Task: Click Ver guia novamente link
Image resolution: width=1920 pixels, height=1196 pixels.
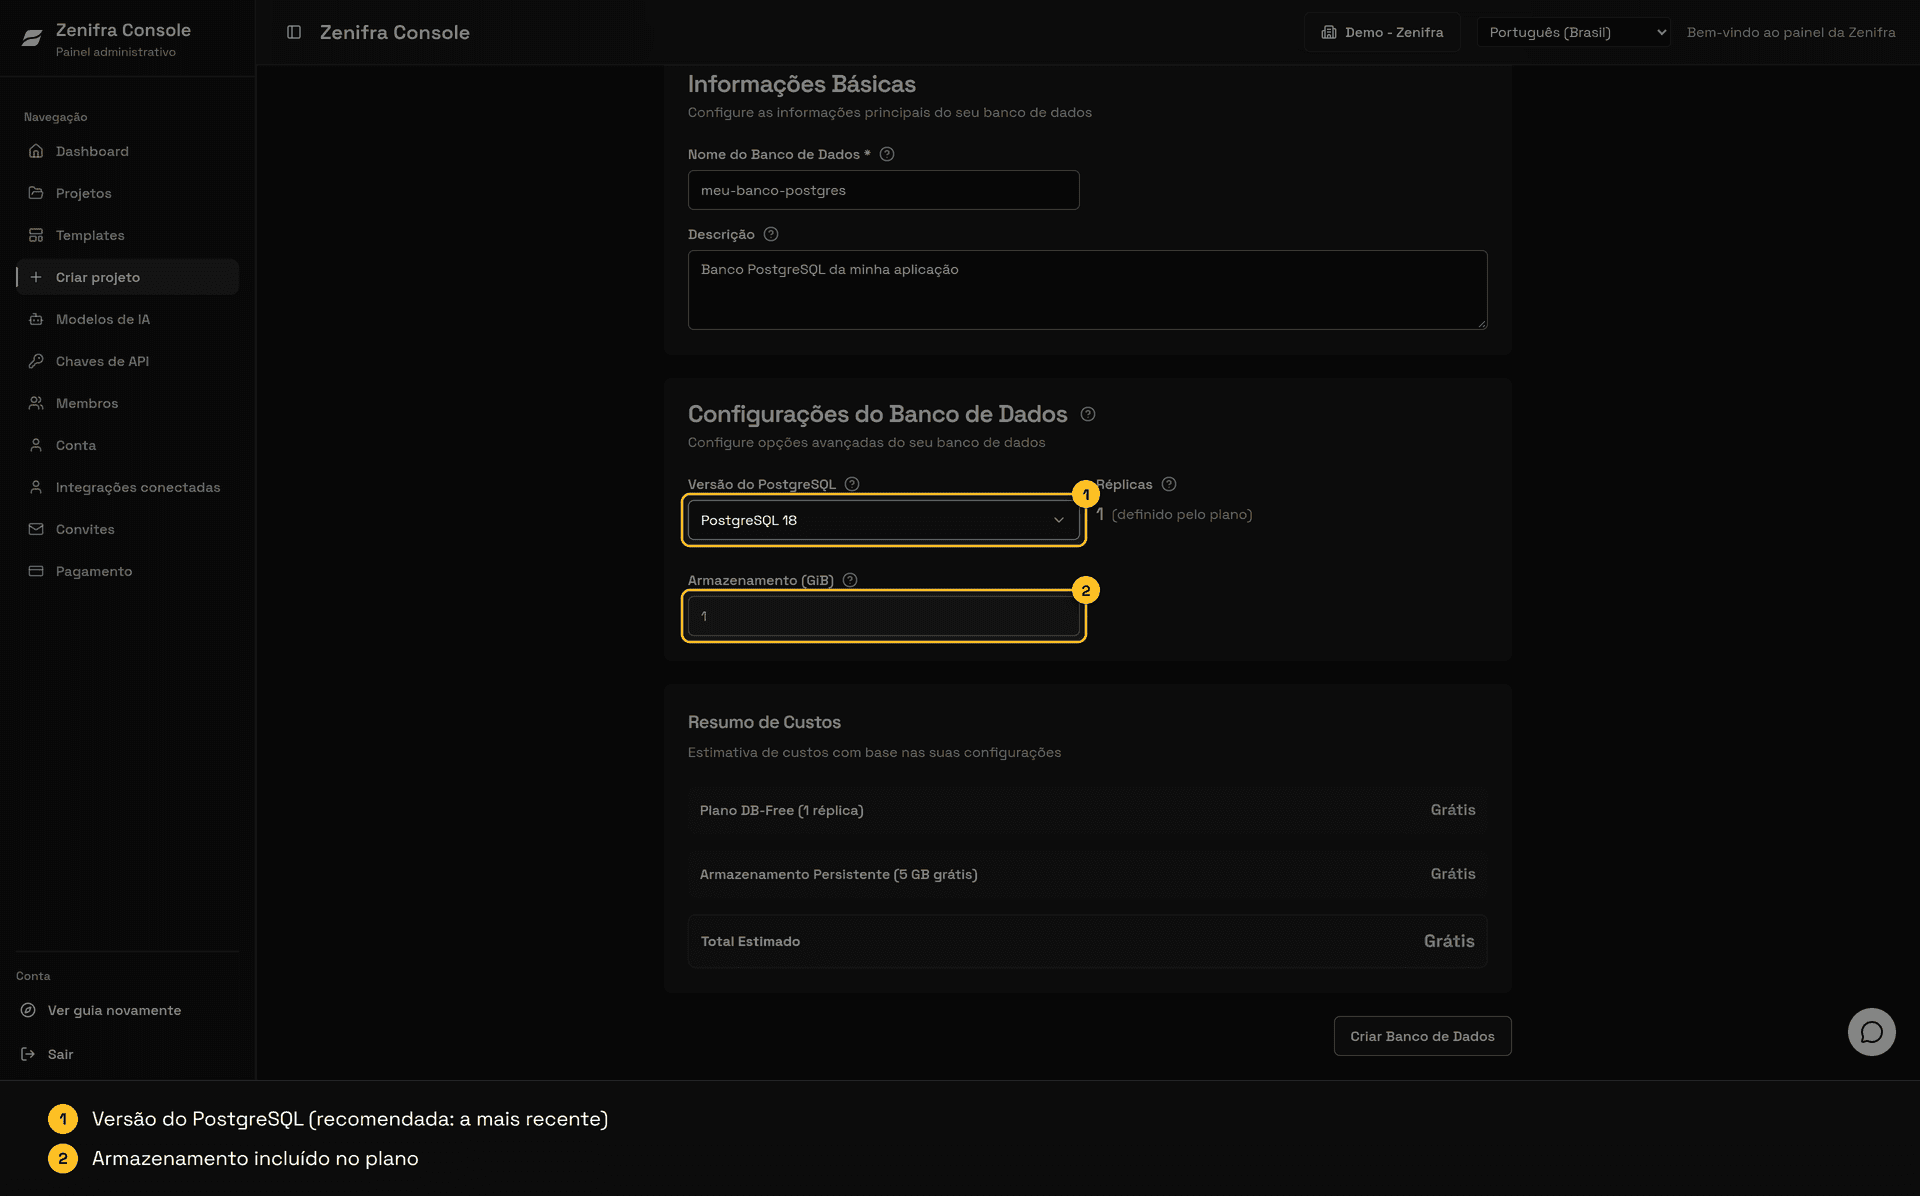Action: click(x=114, y=1010)
